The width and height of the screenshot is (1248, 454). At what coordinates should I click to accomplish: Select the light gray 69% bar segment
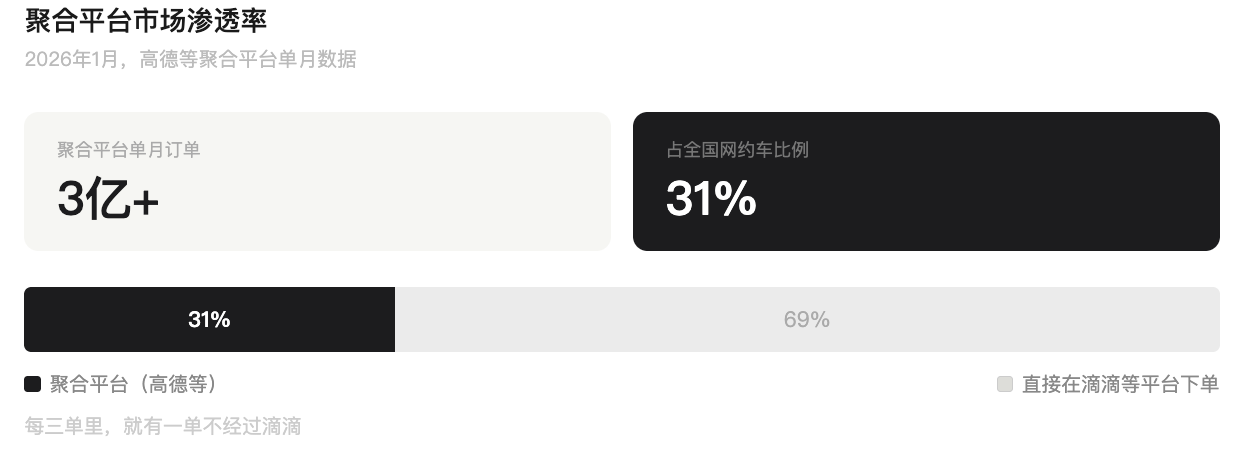coord(1000,320)
